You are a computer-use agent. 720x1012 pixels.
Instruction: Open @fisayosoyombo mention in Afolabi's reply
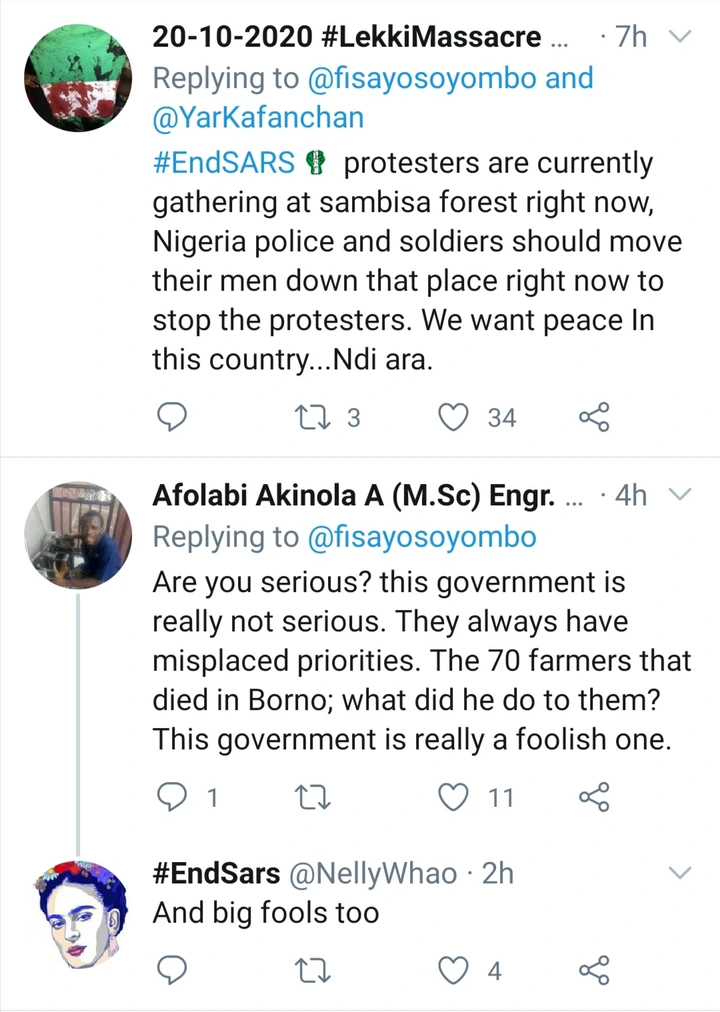pos(421,537)
